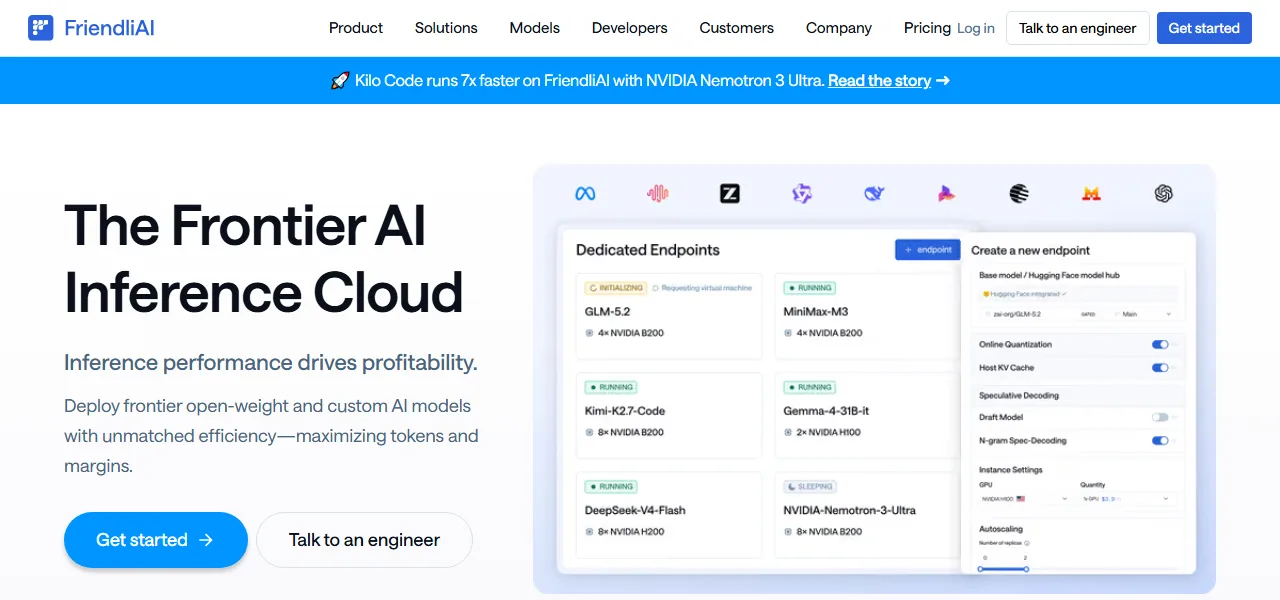Click the RUNNING badge on DeepSeek-V4-Flash
This screenshot has height=600, width=1280.
coord(611,487)
